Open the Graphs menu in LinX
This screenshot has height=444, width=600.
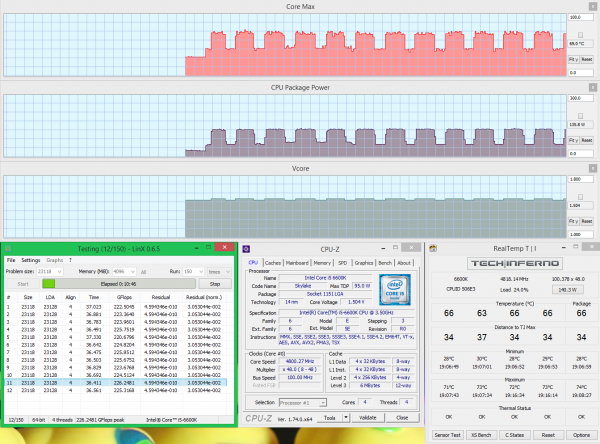click(x=55, y=260)
